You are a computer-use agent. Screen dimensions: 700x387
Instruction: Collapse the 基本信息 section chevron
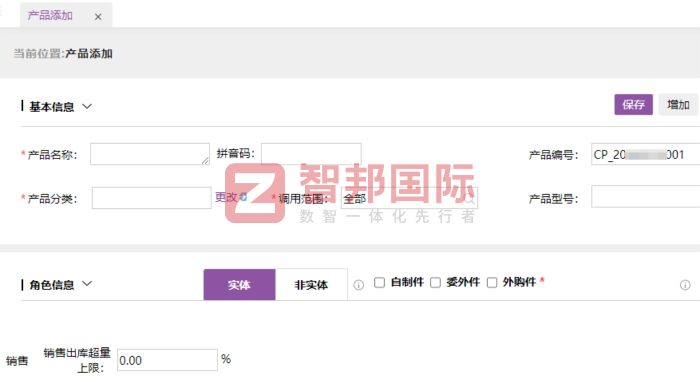(87, 106)
